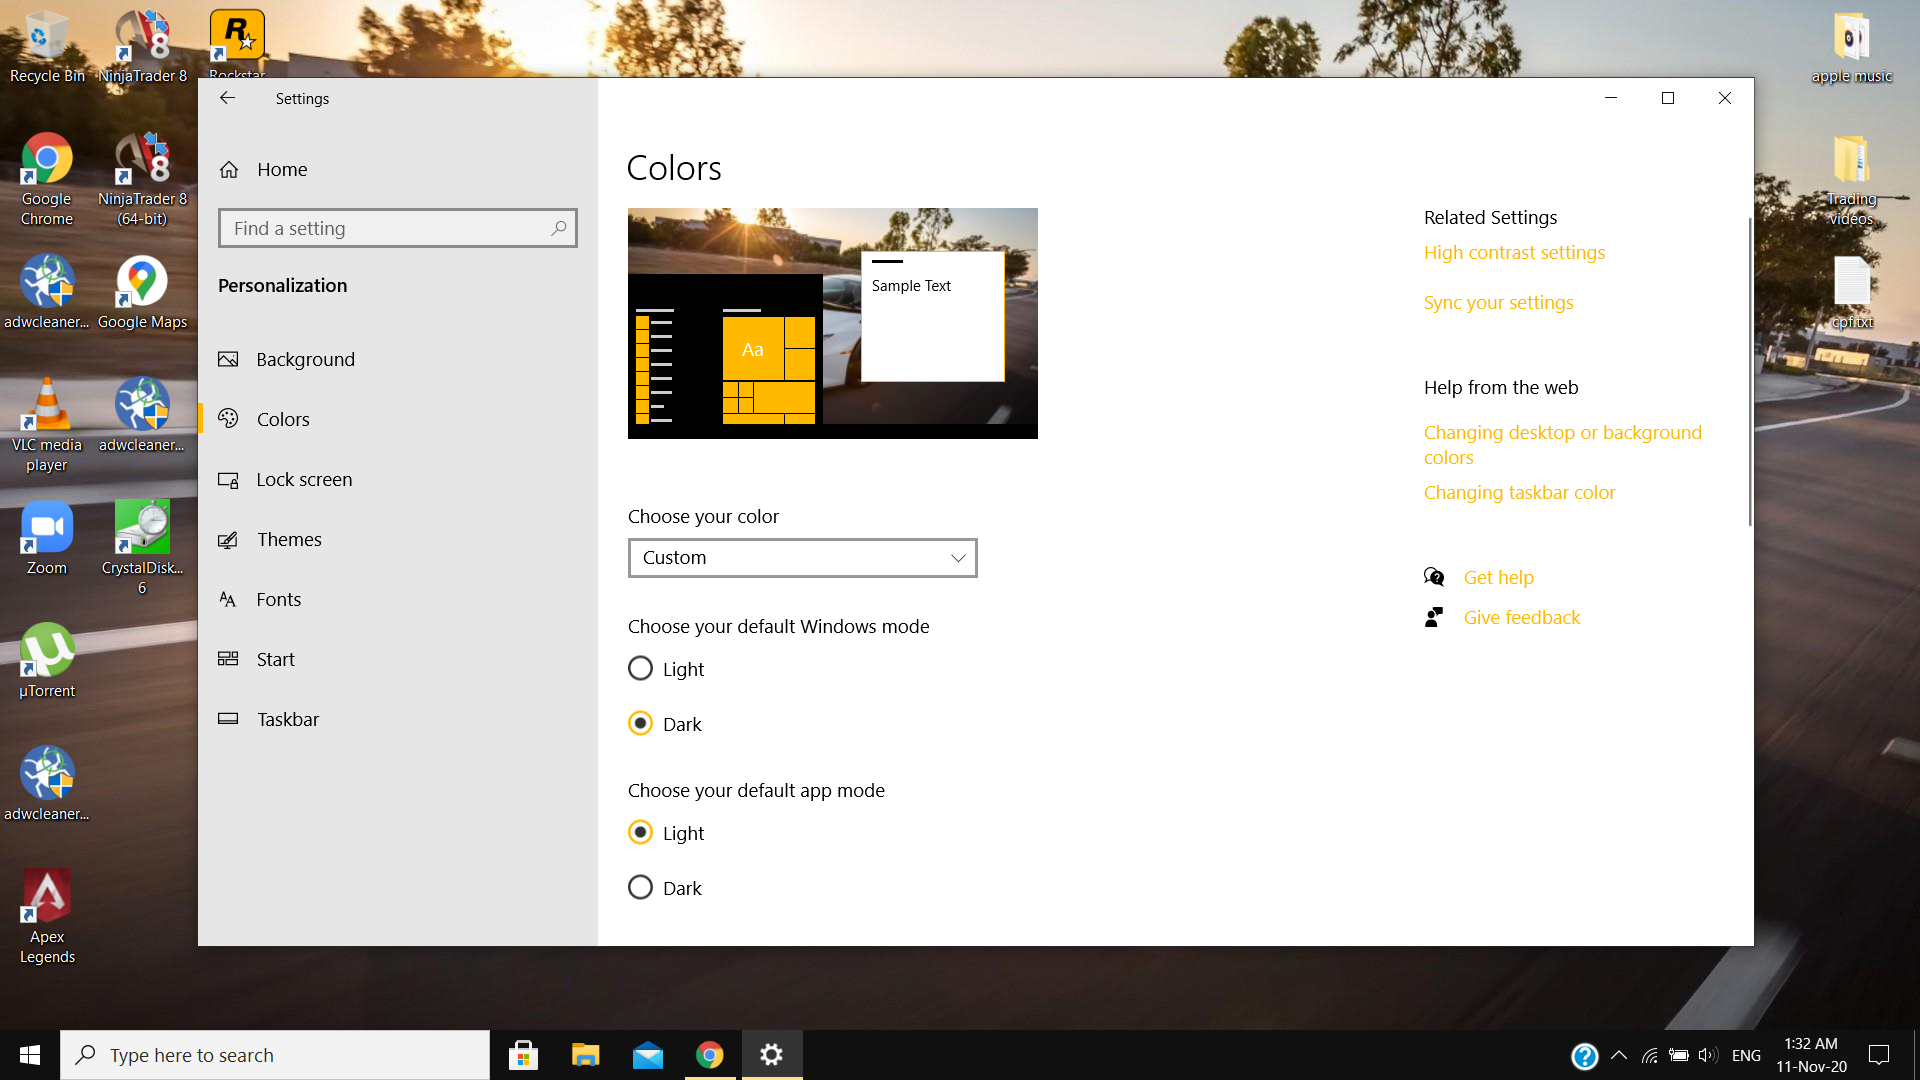Click the taskbar Type here to search box

pos(275,1055)
